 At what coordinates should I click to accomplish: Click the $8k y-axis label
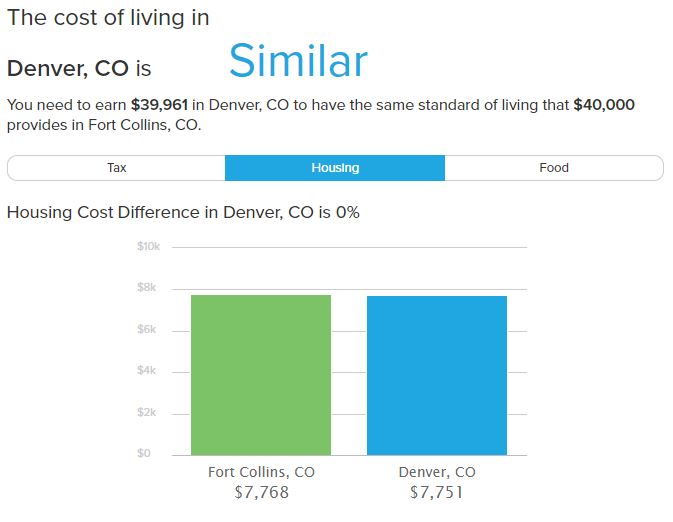[x=146, y=288]
